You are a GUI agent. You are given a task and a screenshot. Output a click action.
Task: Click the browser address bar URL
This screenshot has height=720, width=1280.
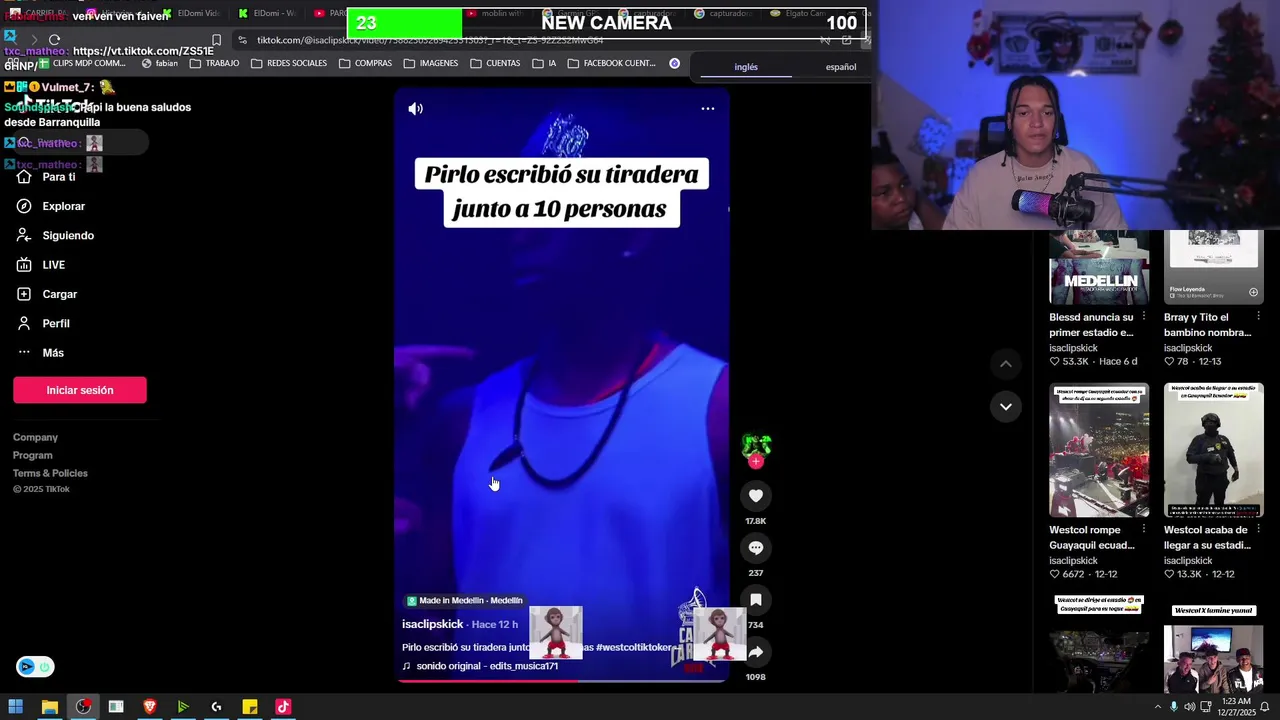tap(430, 40)
